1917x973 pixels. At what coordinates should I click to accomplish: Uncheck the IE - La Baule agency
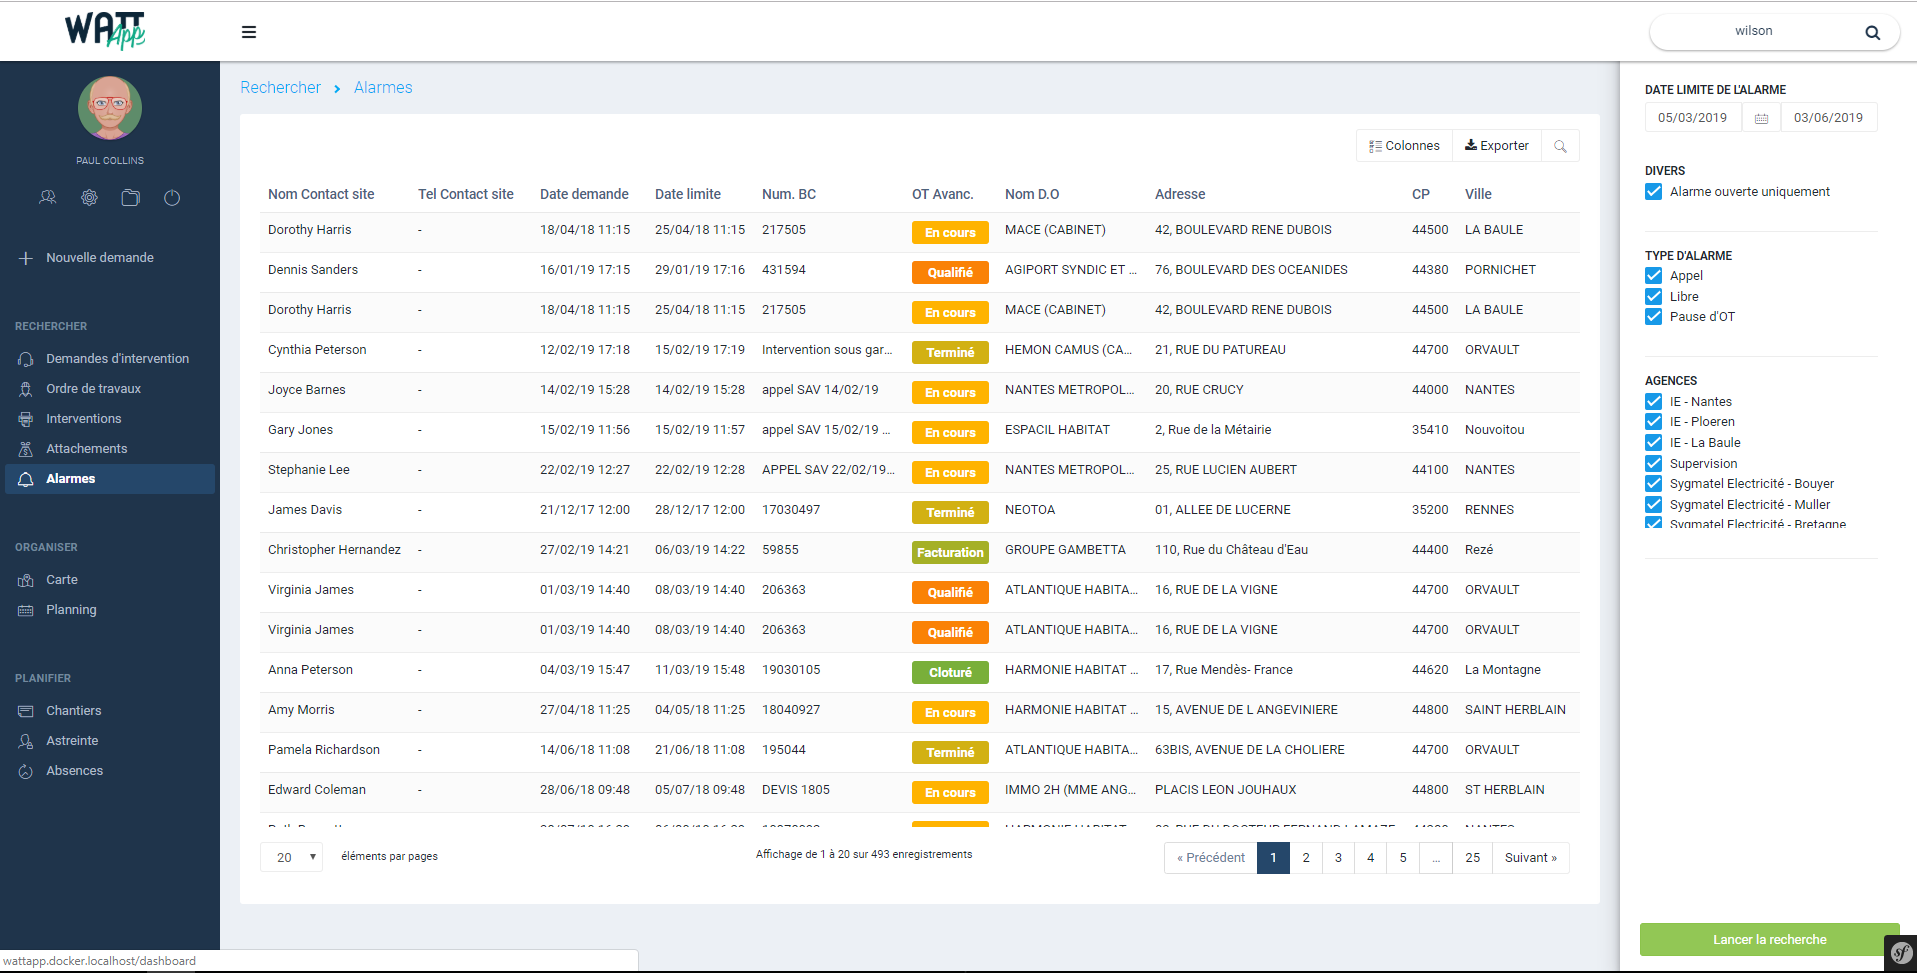click(x=1654, y=443)
